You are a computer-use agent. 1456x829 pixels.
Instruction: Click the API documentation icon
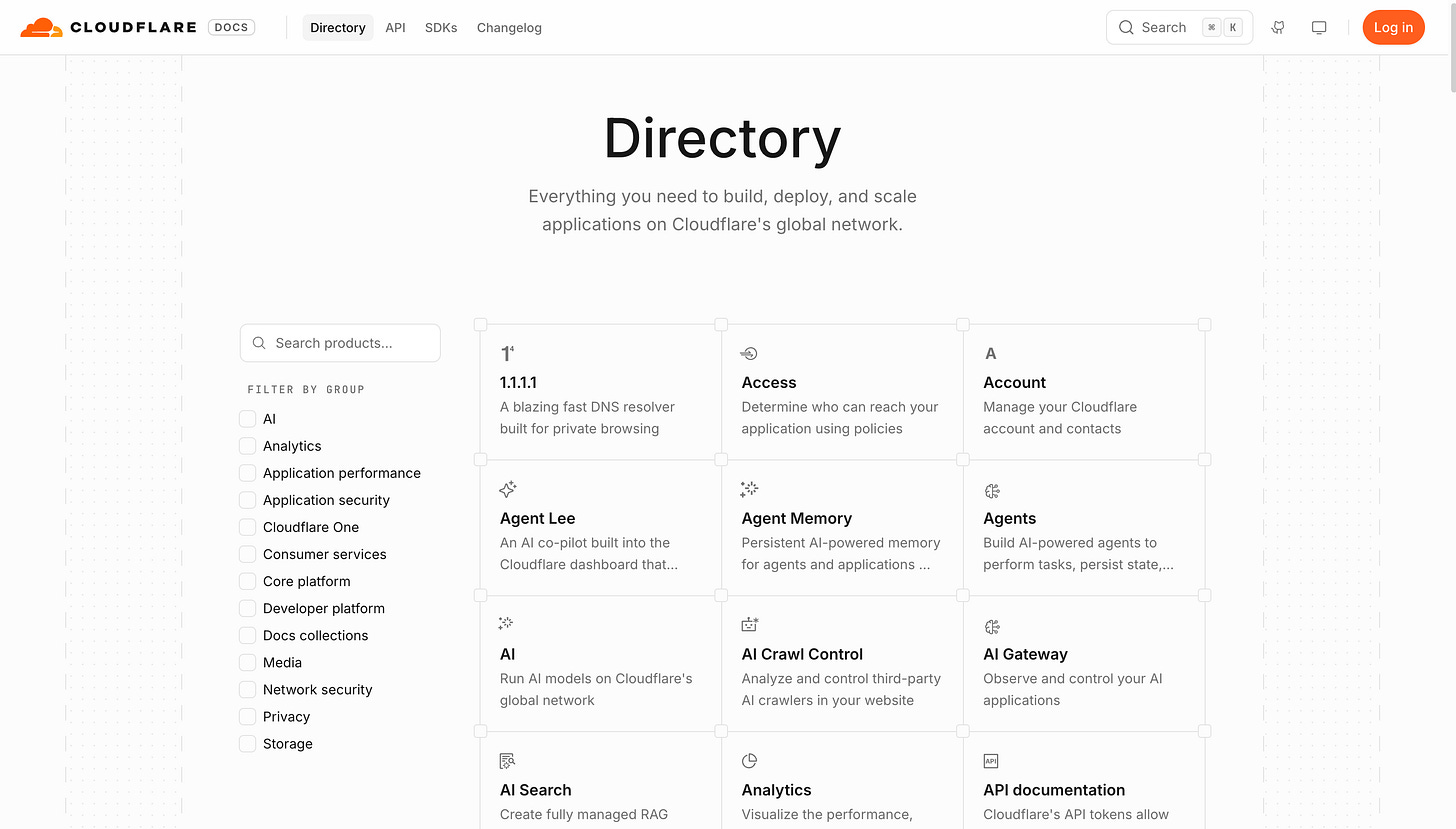[x=991, y=761]
